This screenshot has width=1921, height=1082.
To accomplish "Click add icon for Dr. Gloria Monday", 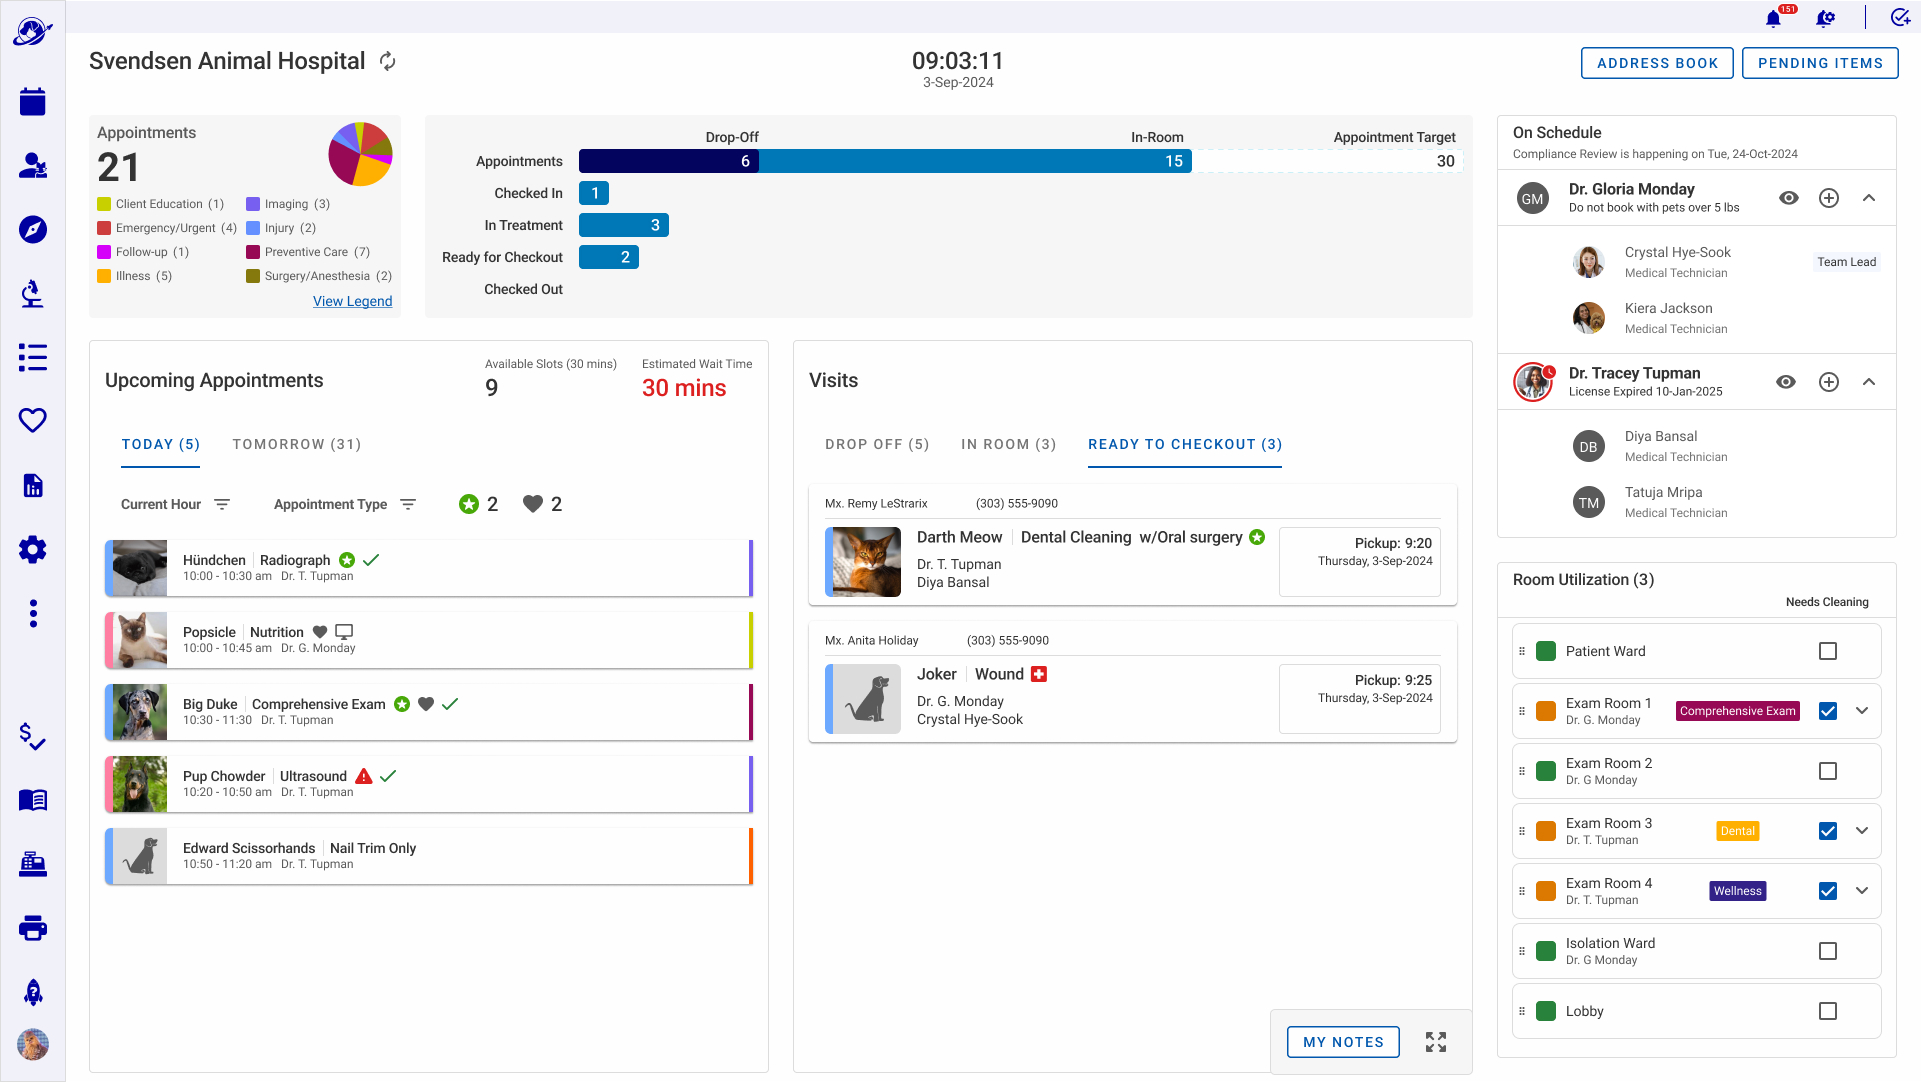I will click(1828, 198).
